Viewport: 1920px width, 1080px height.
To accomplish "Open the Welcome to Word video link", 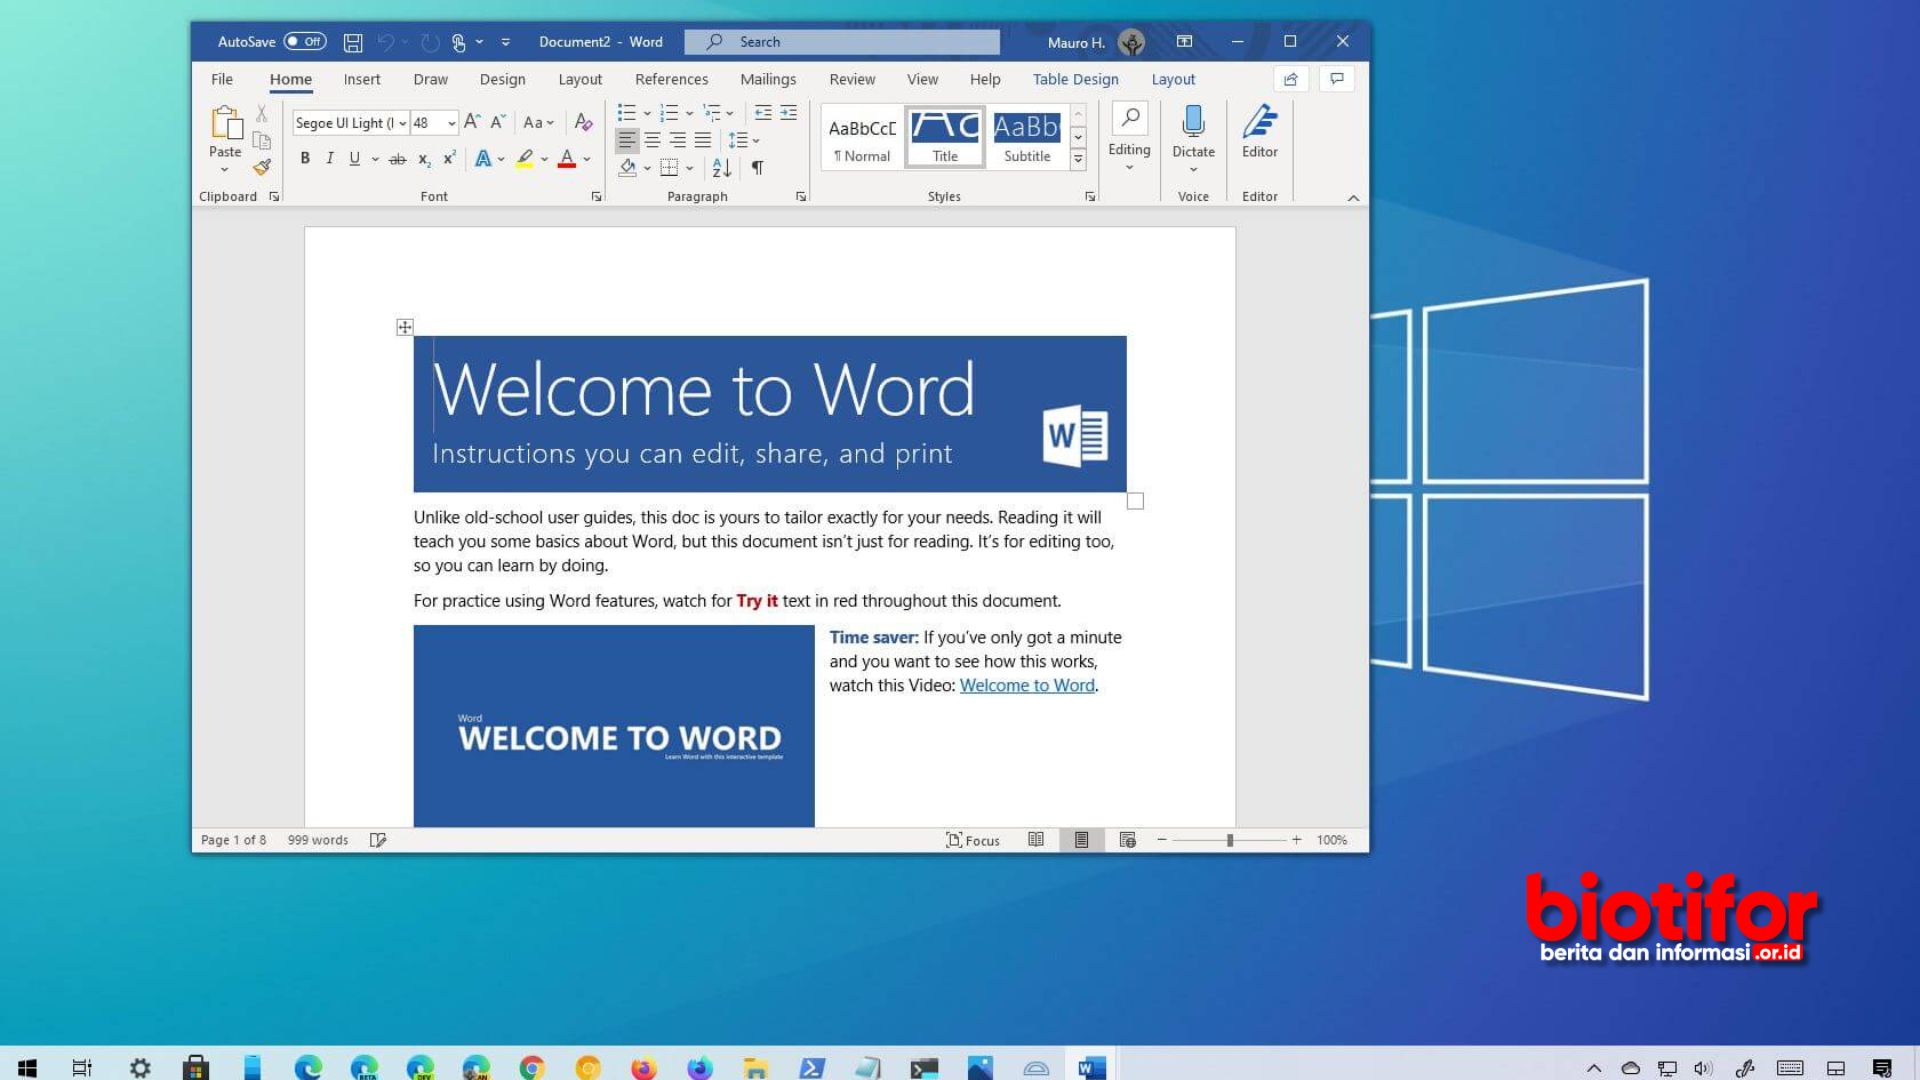I will pyautogui.click(x=1027, y=685).
